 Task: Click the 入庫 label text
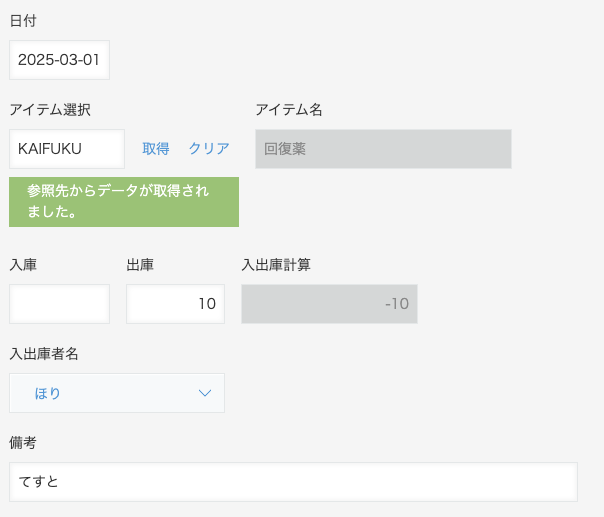click(23, 265)
